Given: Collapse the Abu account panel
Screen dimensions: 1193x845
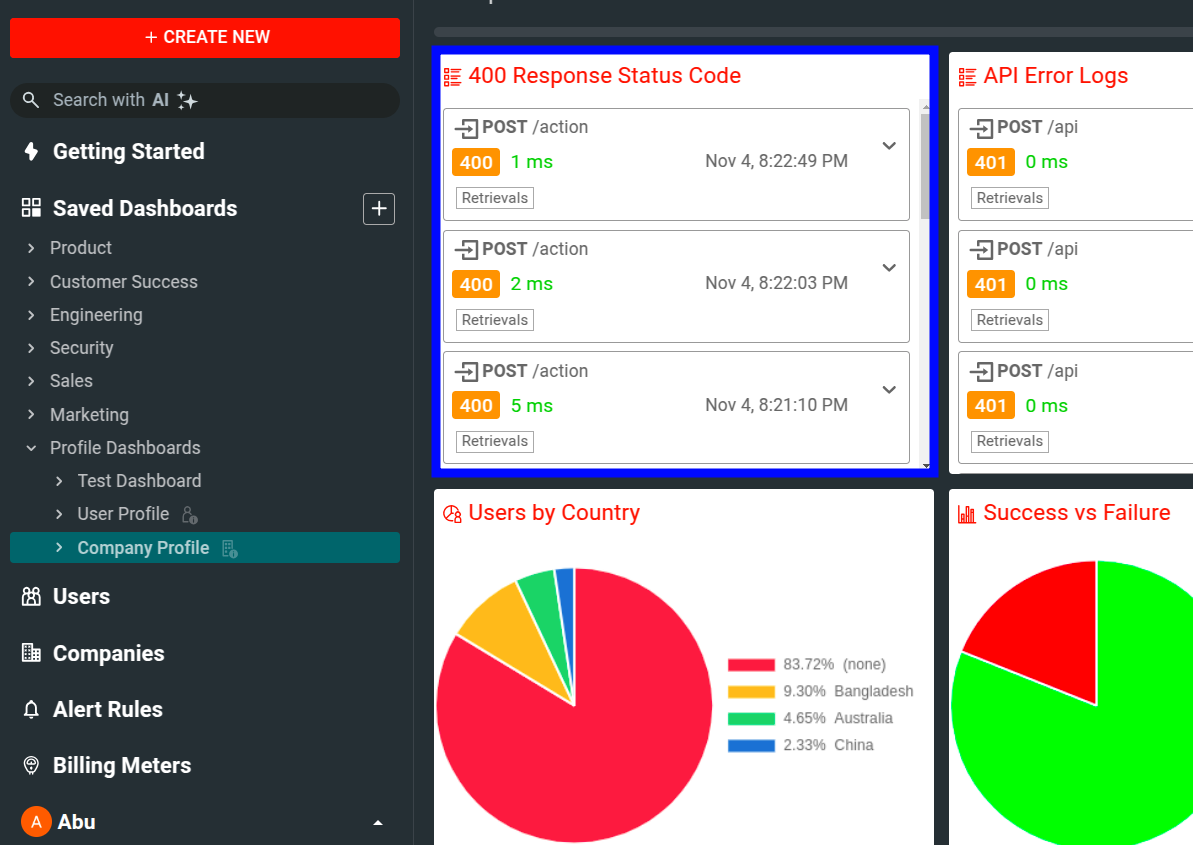Looking at the screenshot, I should click(377, 821).
